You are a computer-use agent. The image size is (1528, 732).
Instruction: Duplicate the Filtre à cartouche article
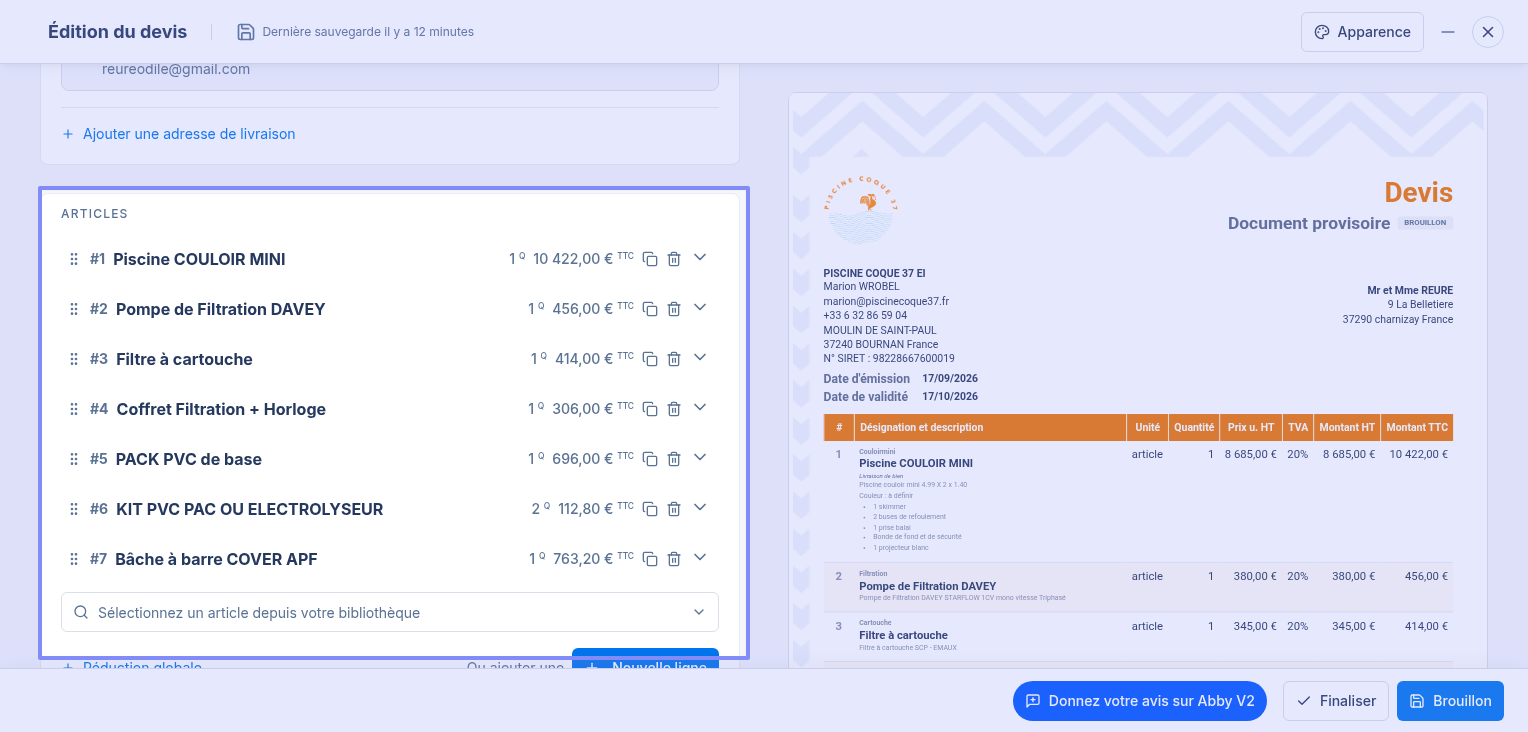click(x=650, y=359)
